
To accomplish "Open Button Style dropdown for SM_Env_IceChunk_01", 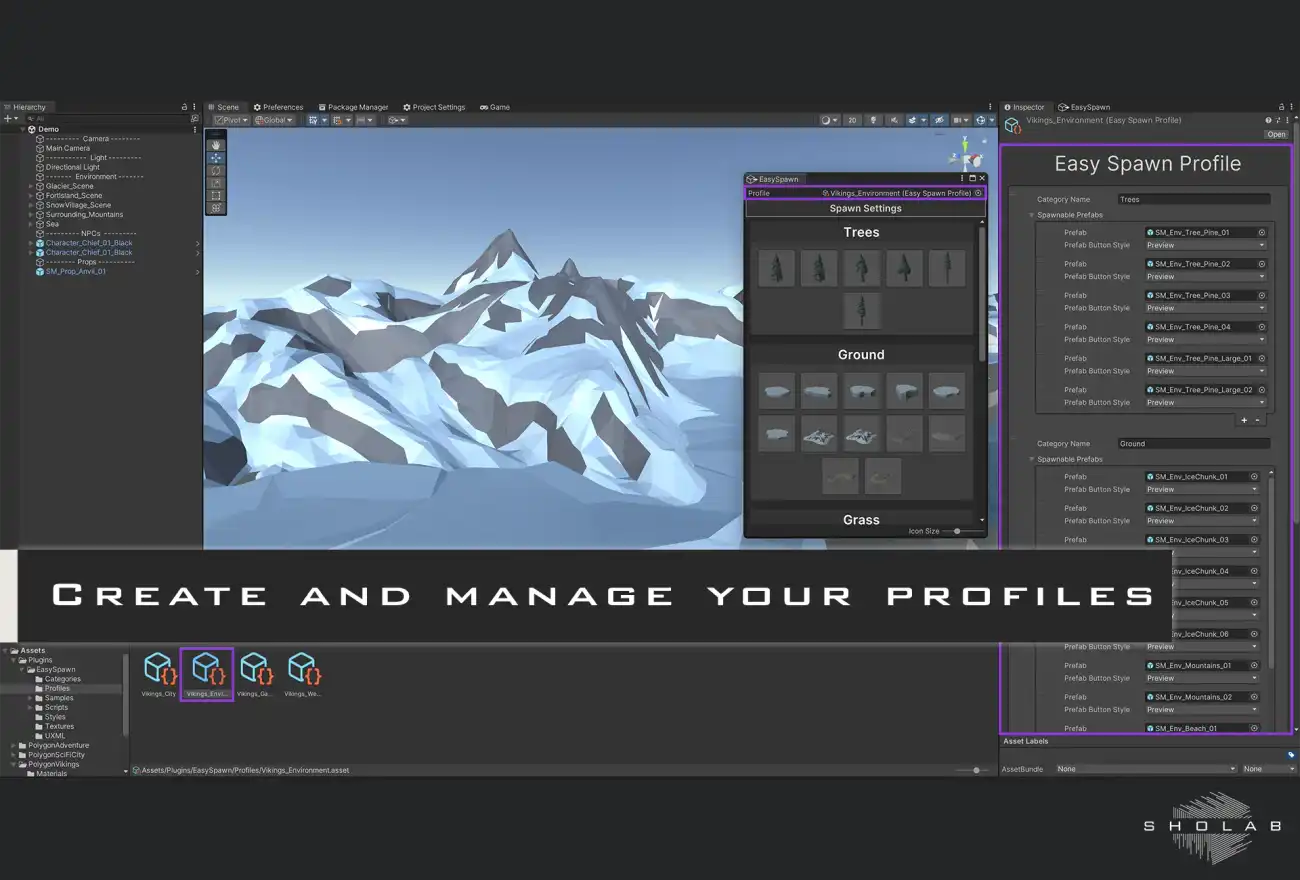I will [1202, 489].
